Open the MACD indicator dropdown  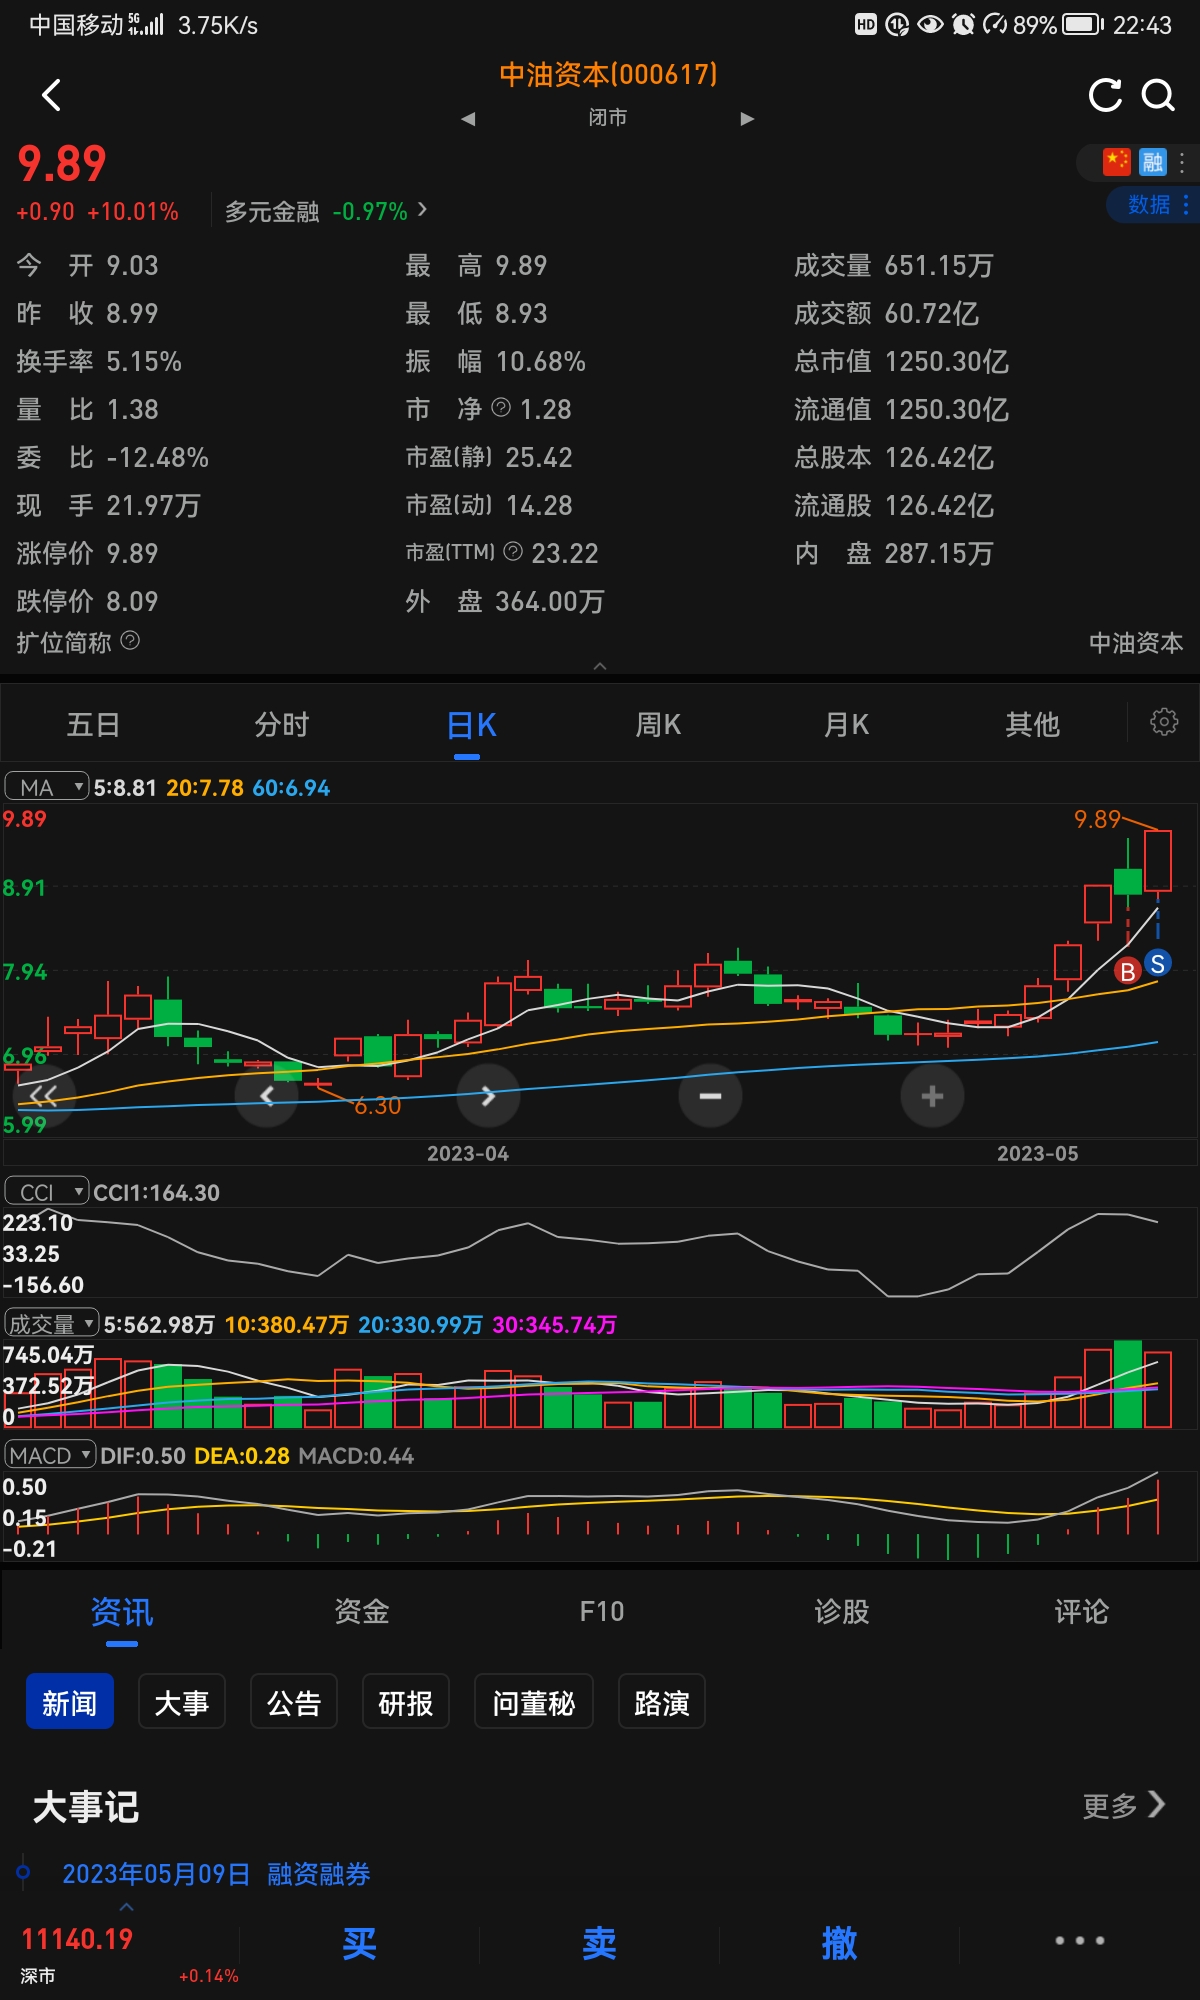[x=50, y=1455]
